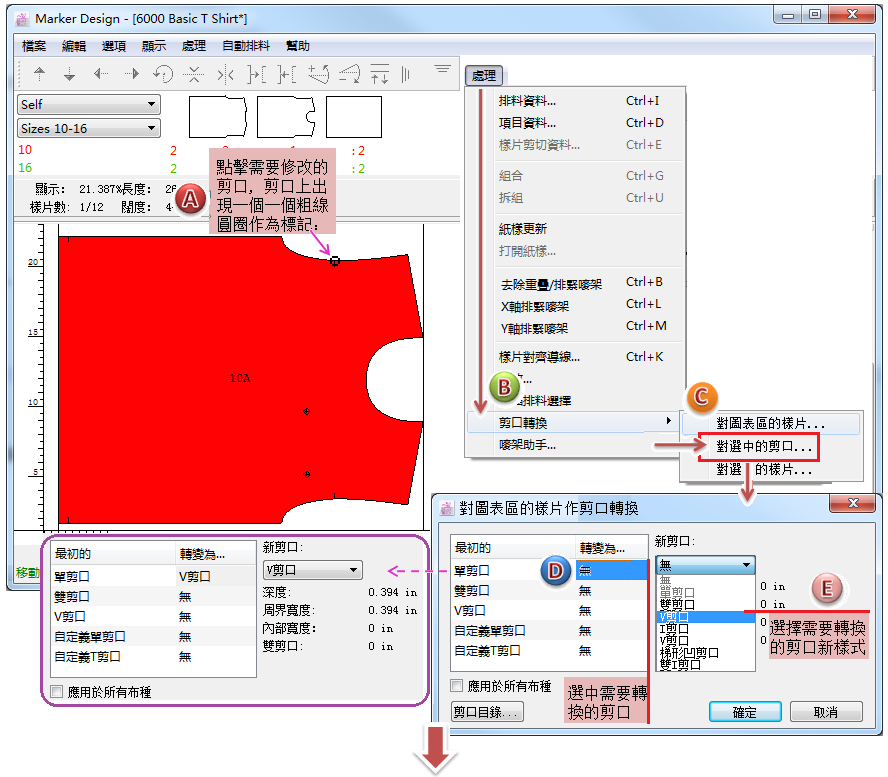Click the move piece left arrow tool
Image resolution: width=888 pixels, height=777 pixels.
click(x=101, y=74)
